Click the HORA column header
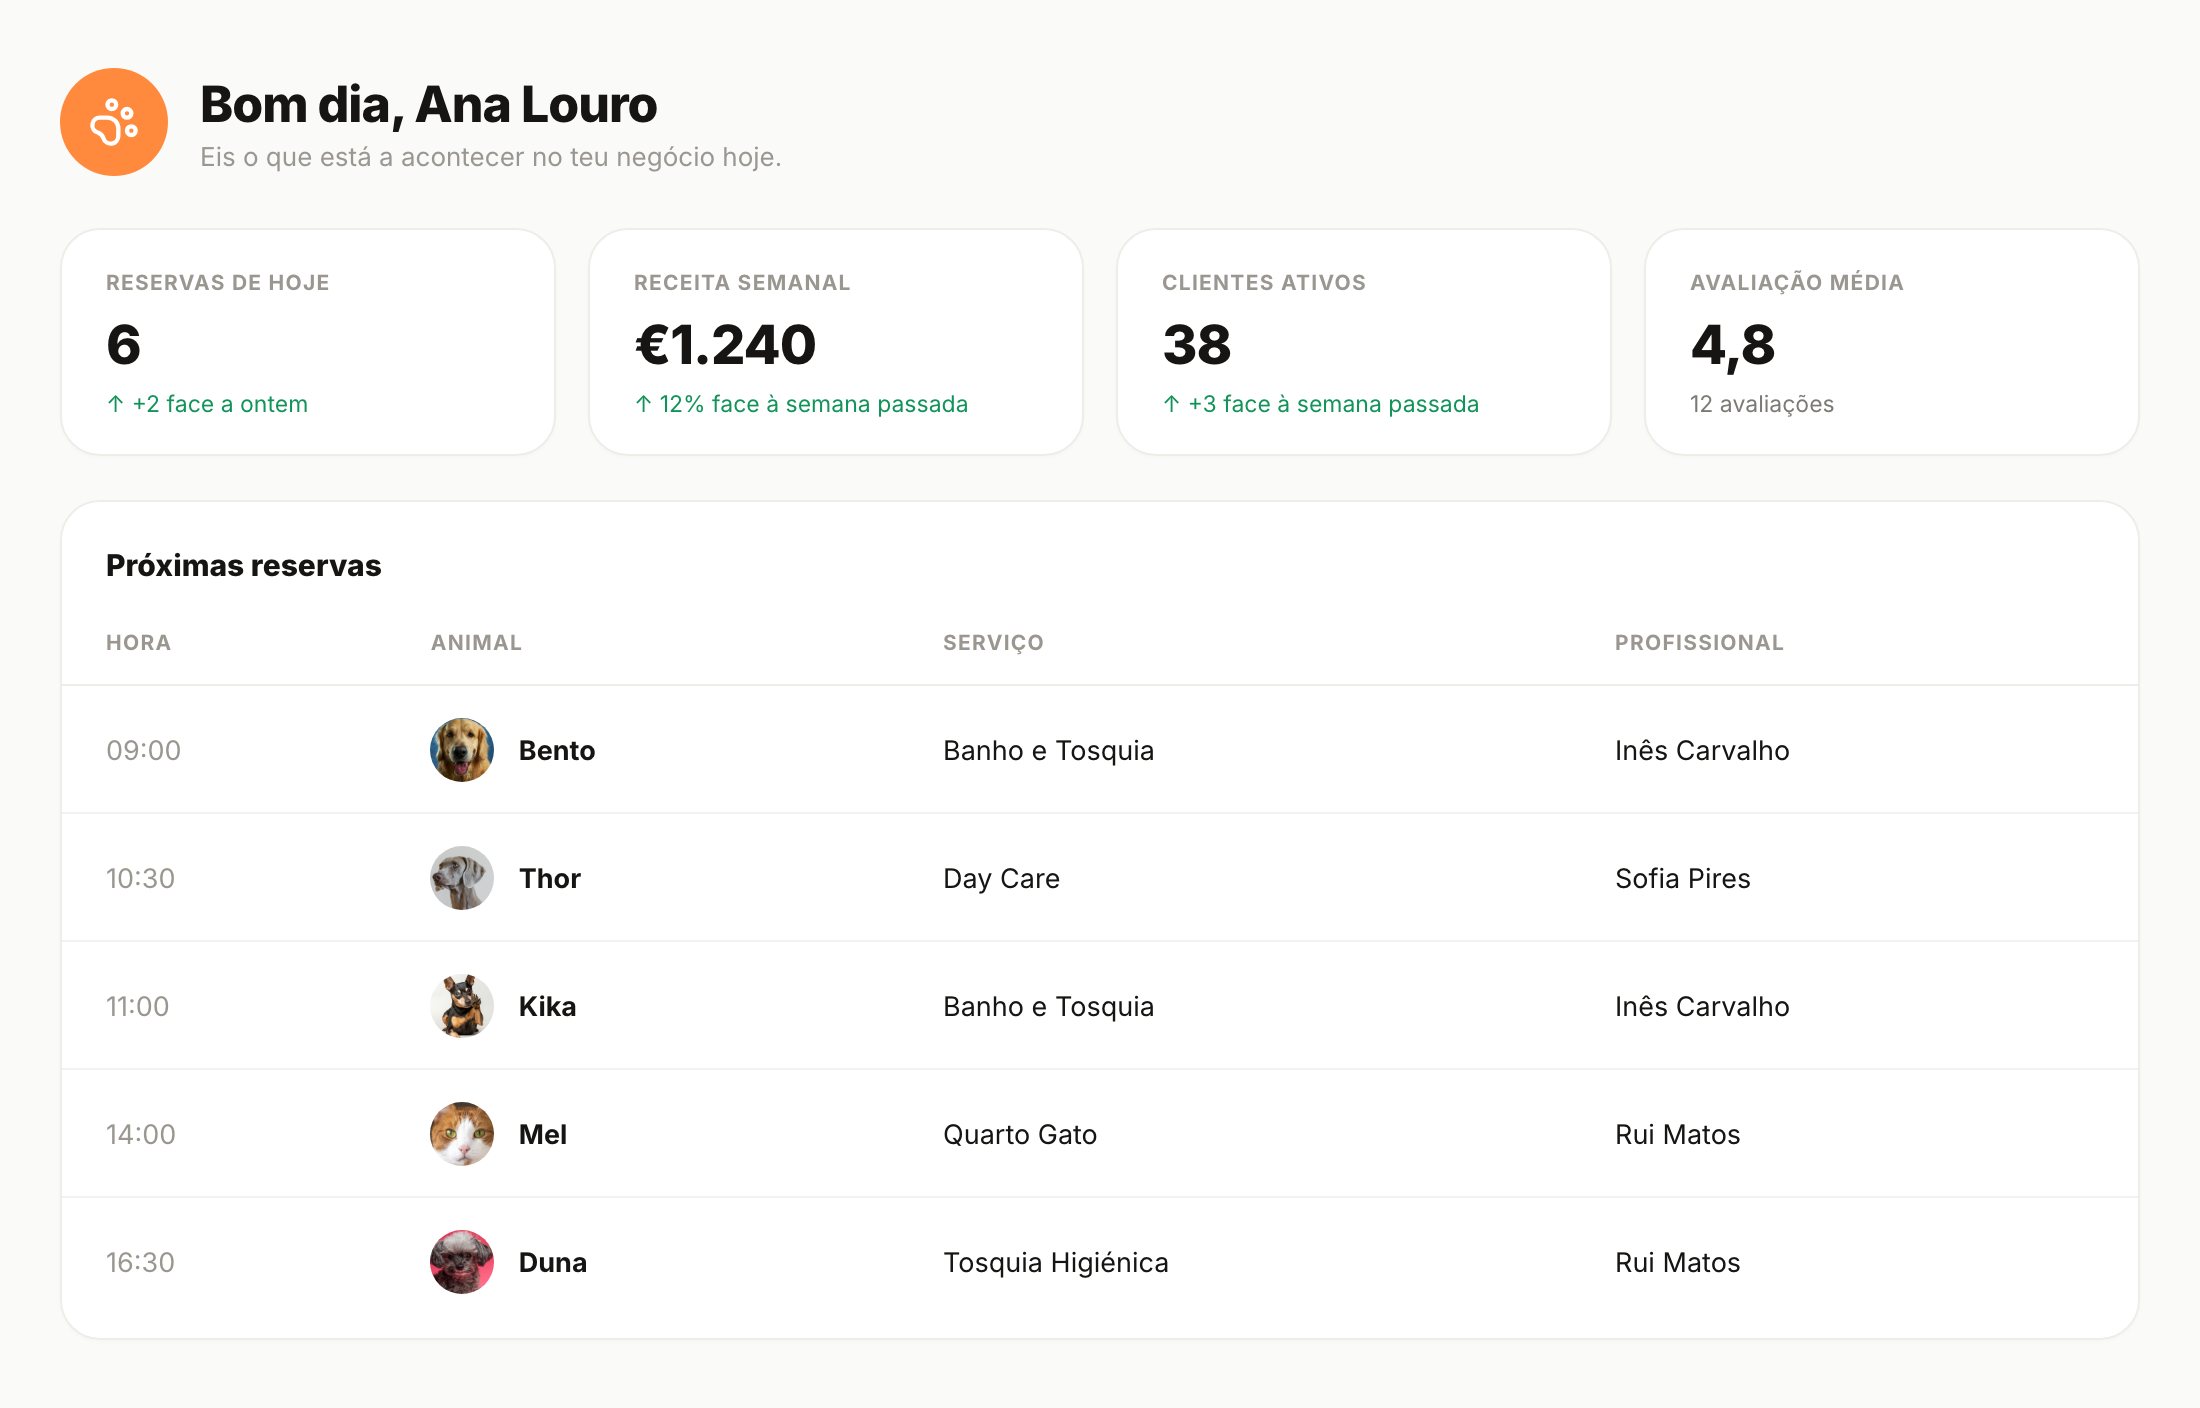Screen dimensions: 2200x1408 138,643
